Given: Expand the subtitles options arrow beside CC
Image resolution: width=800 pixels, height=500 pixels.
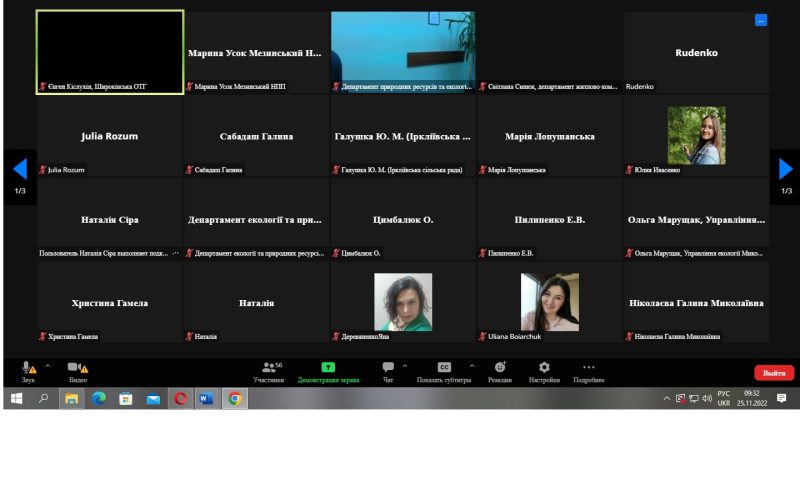Looking at the screenshot, I should point(466,366).
